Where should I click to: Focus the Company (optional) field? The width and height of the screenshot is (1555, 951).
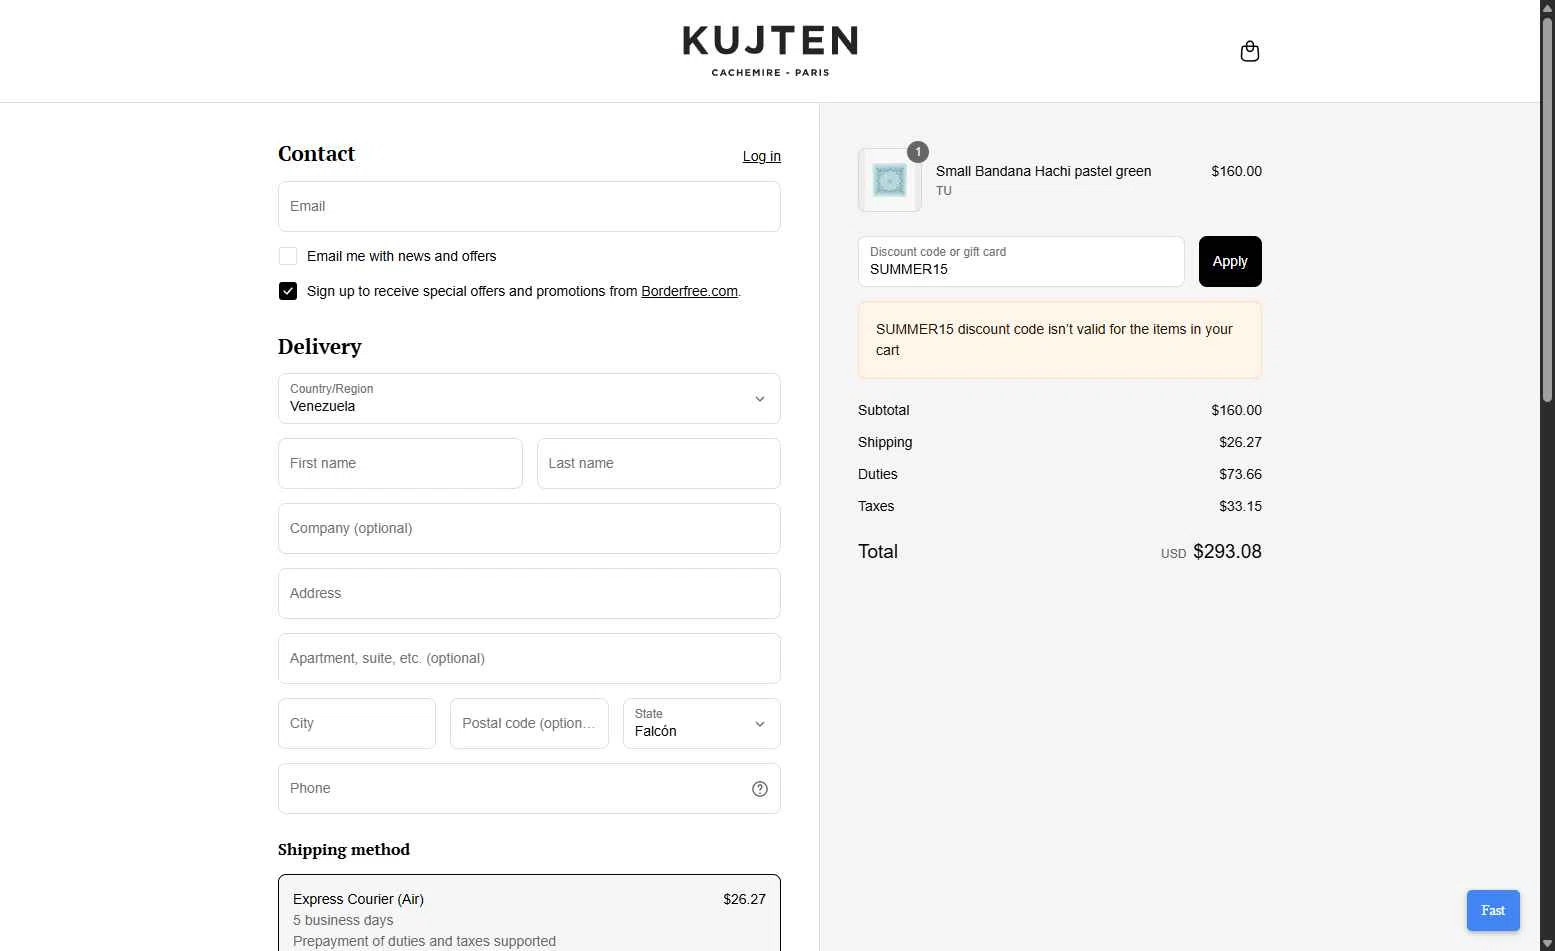(x=529, y=528)
